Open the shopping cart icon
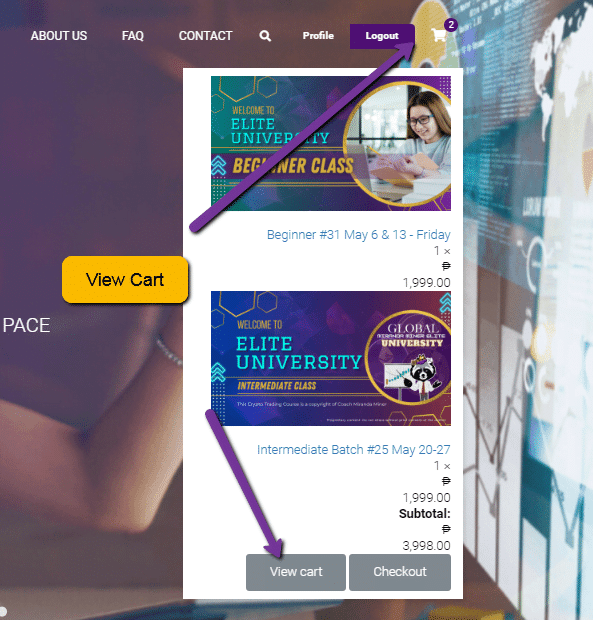 click(439, 36)
